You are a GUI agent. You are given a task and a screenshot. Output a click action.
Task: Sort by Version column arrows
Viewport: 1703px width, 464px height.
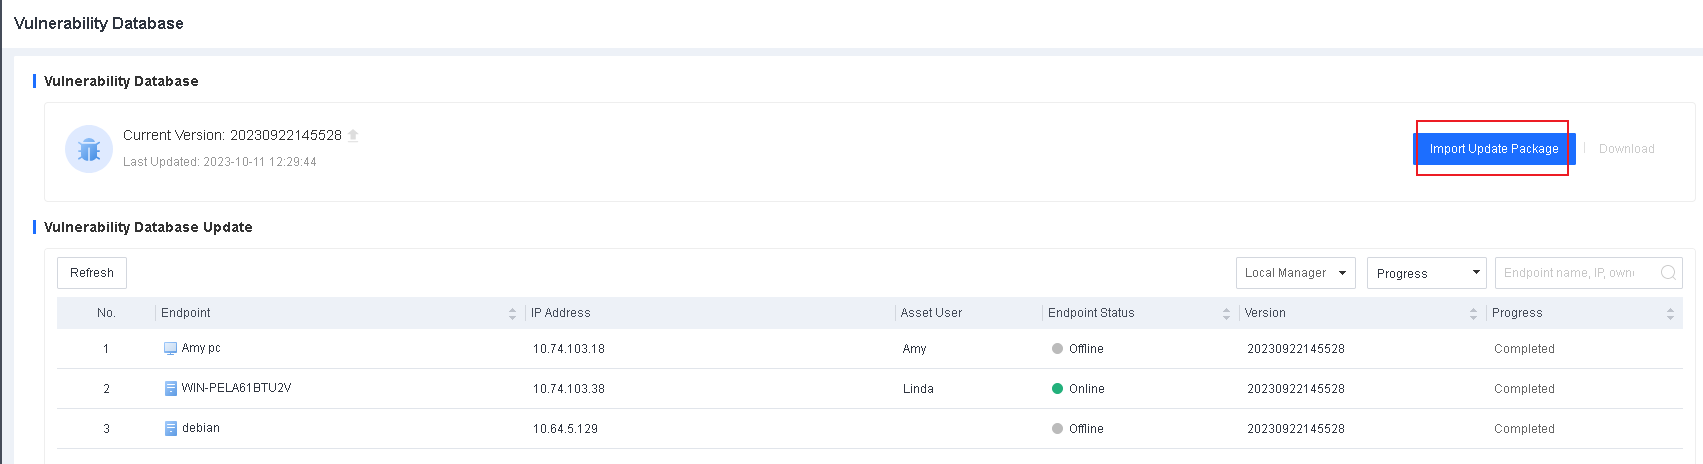click(x=1473, y=314)
